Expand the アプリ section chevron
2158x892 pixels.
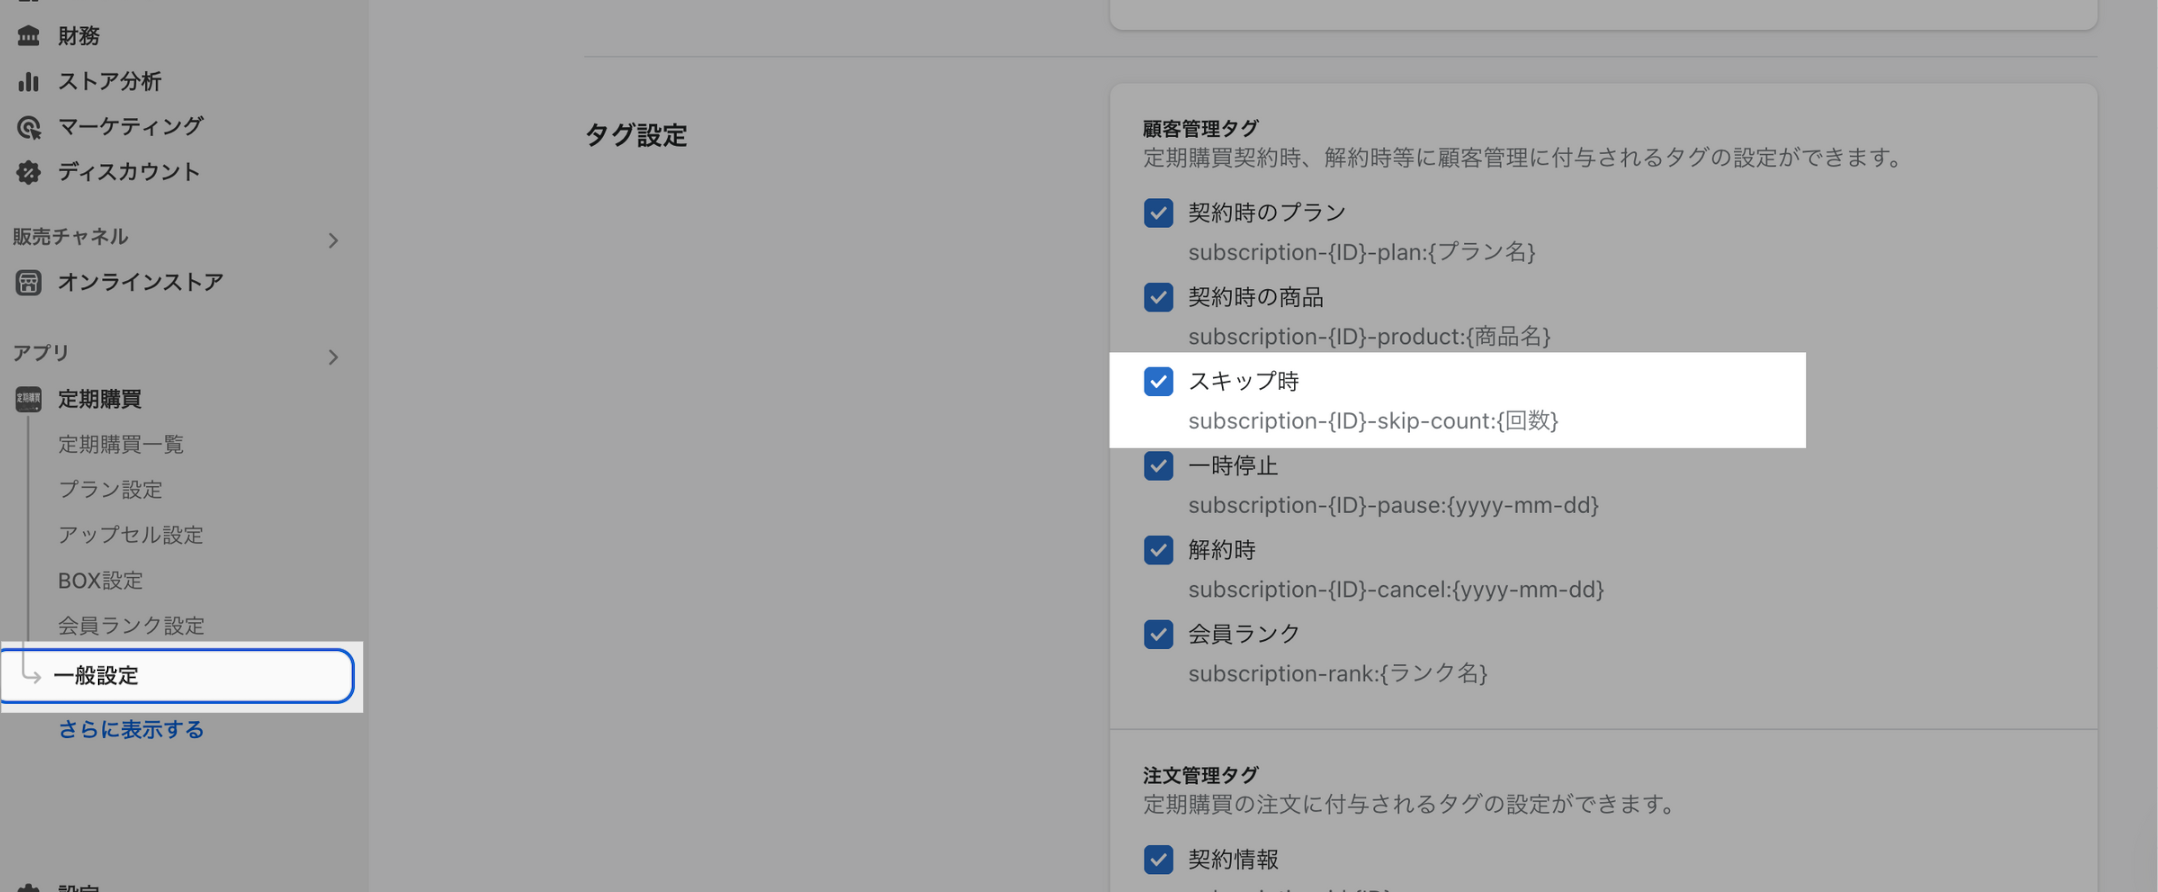click(333, 357)
